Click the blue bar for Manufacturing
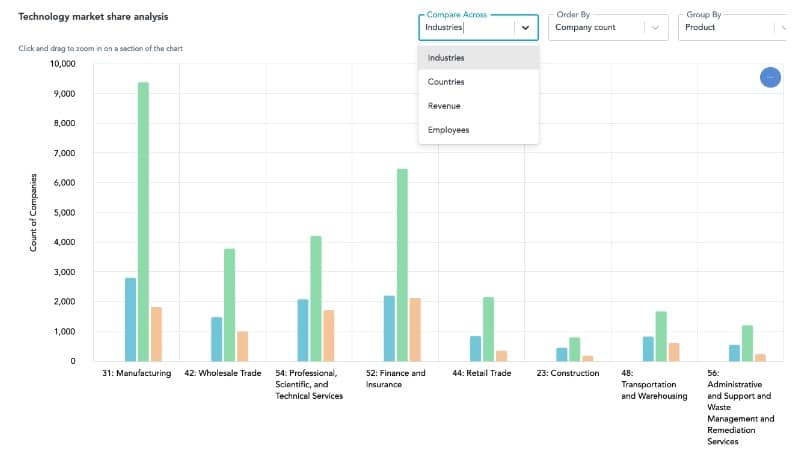This screenshot has width=795, height=459. click(130, 319)
